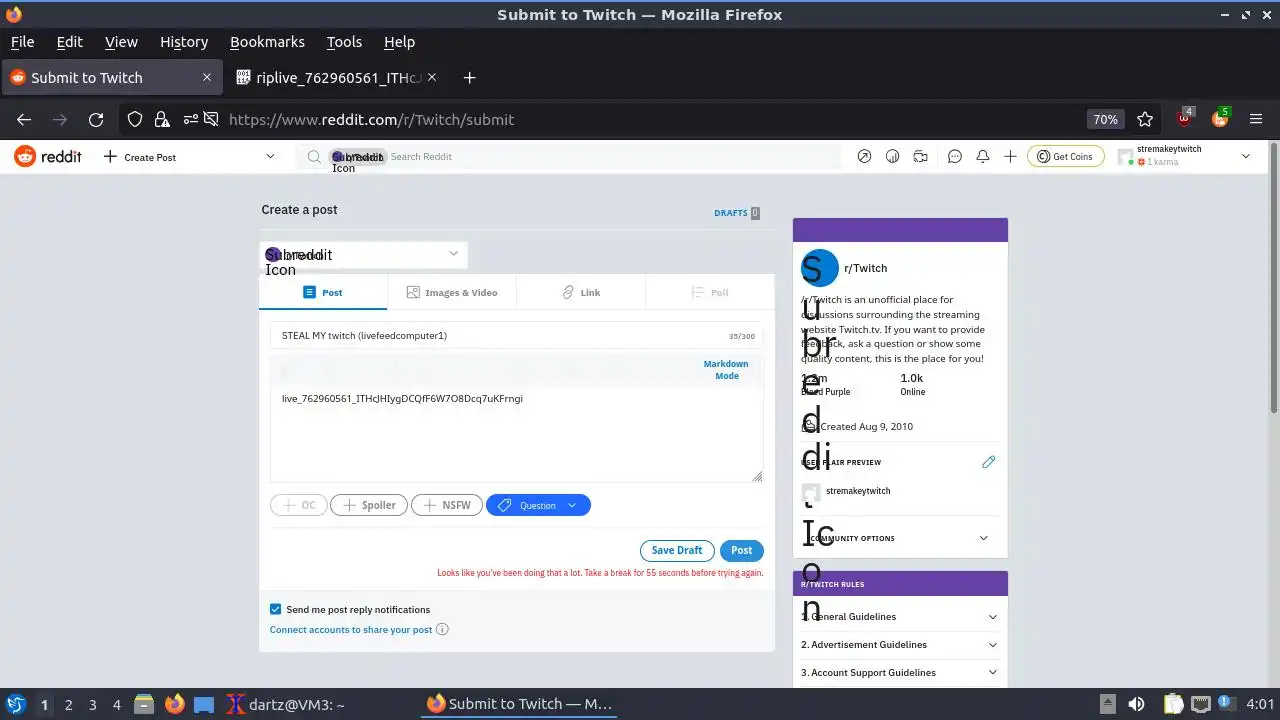Open the file manager icon in the taskbar
Image resolution: width=1280 pixels, height=720 pixels.
coord(144,704)
